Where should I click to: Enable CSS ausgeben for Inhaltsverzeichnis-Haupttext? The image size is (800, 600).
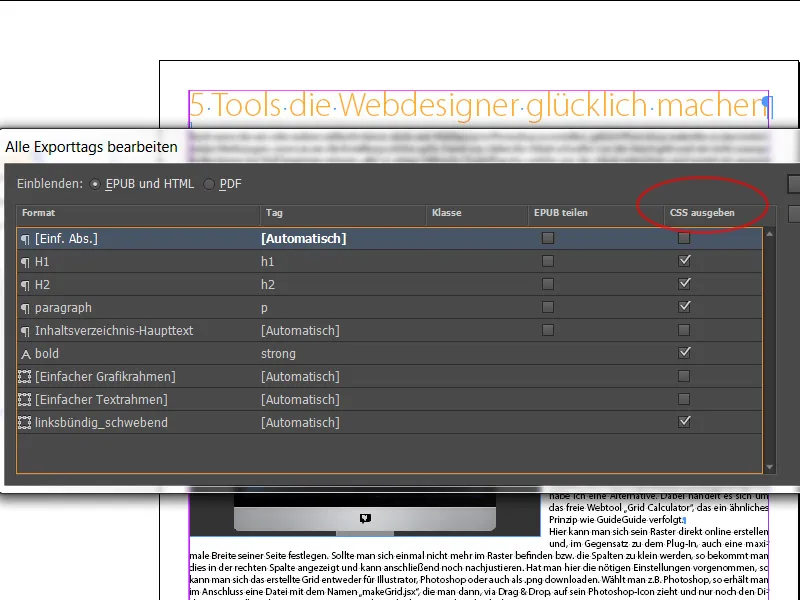[684, 330]
